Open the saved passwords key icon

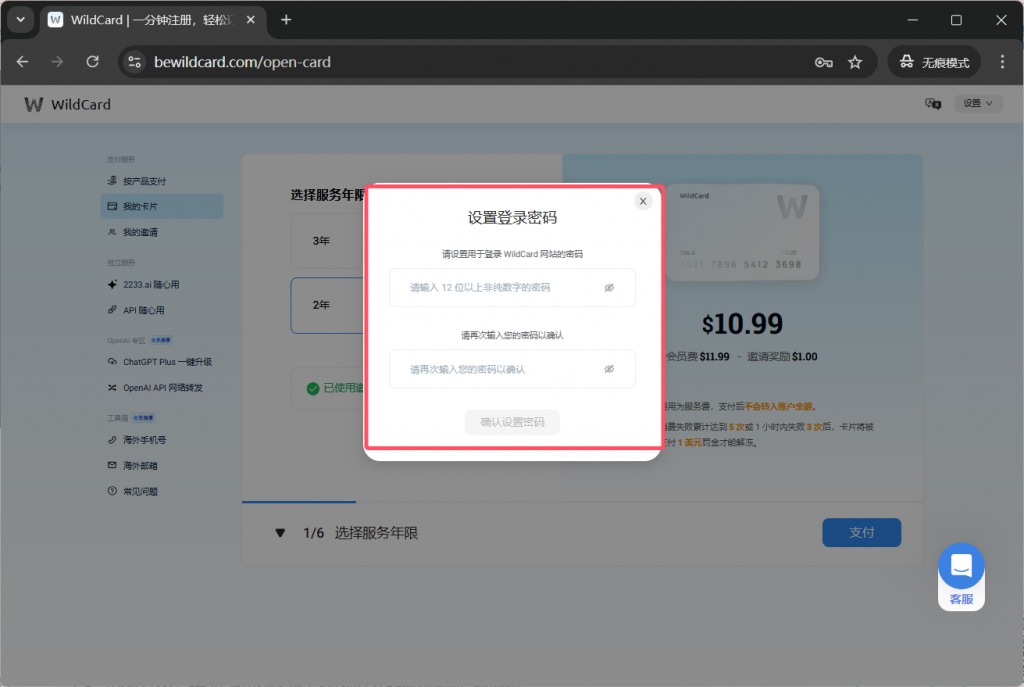coord(824,62)
